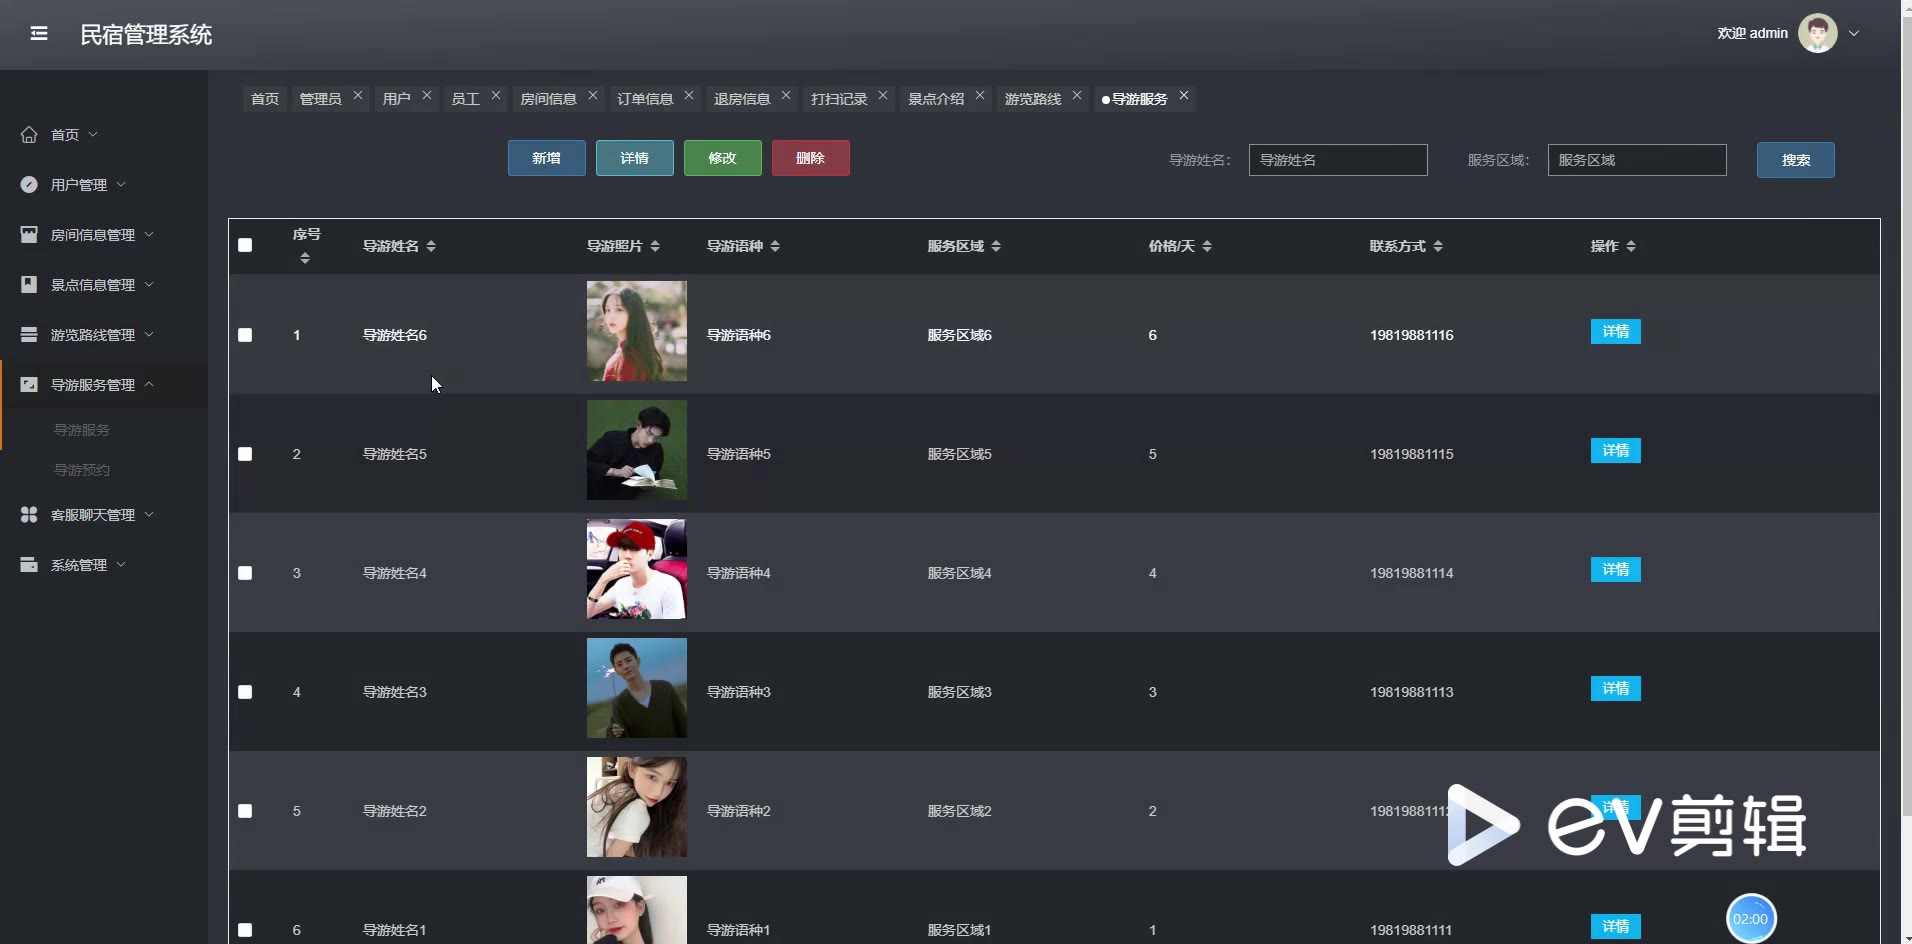The image size is (1912, 944).
Task: Click the red 删除 button
Action: click(x=811, y=158)
